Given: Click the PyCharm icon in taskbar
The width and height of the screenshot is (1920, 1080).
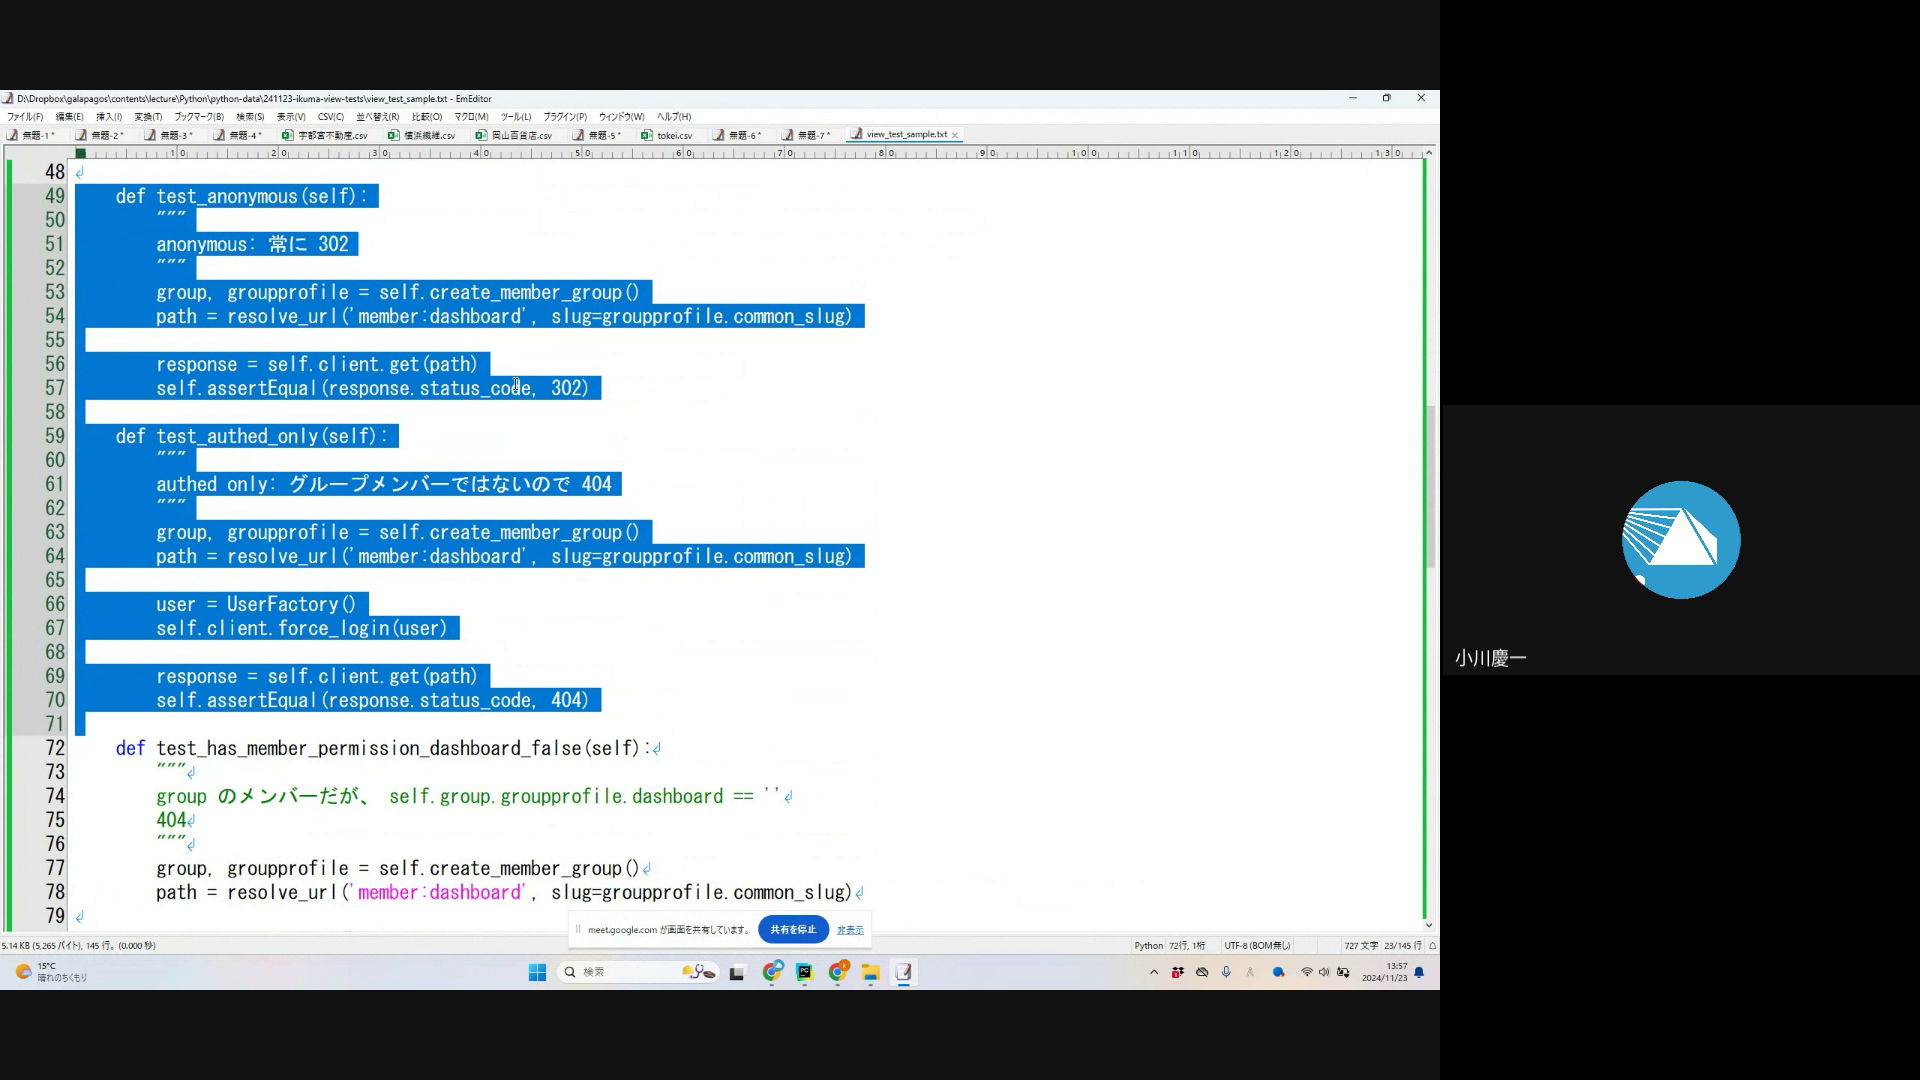Looking at the screenshot, I should [x=805, y=972].
